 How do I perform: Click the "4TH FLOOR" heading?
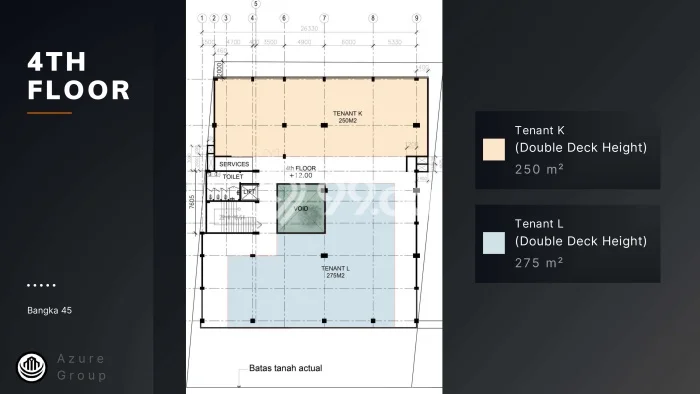79,76
